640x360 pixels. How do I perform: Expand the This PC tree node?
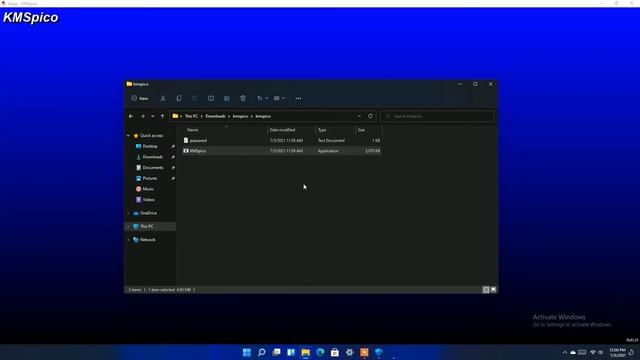click(129, 227)
